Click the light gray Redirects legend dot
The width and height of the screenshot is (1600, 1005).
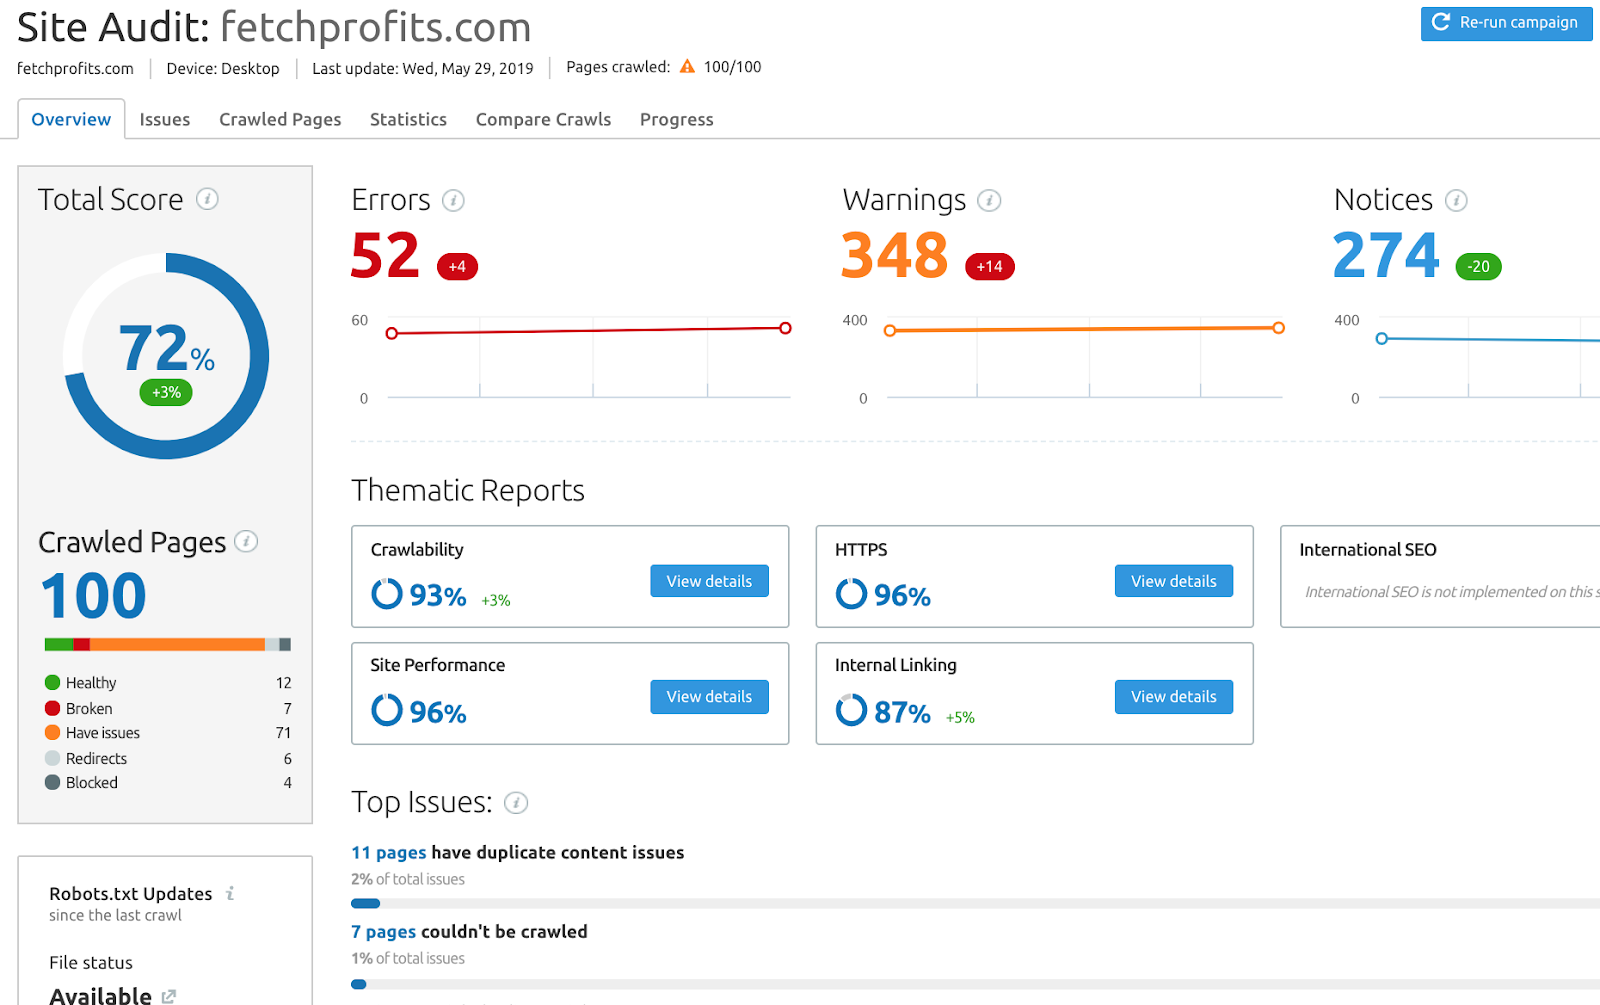coord(53,758)
